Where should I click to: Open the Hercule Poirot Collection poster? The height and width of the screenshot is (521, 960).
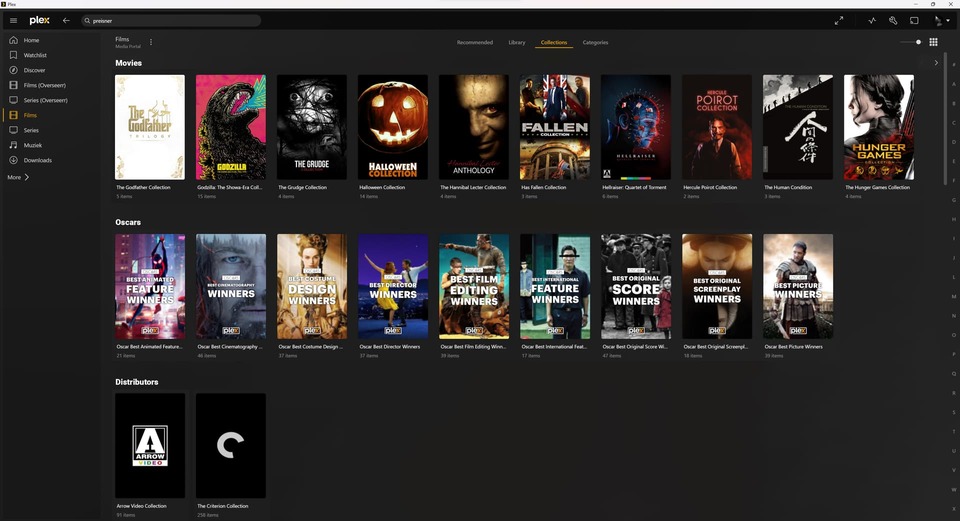[x=717, y=127]
